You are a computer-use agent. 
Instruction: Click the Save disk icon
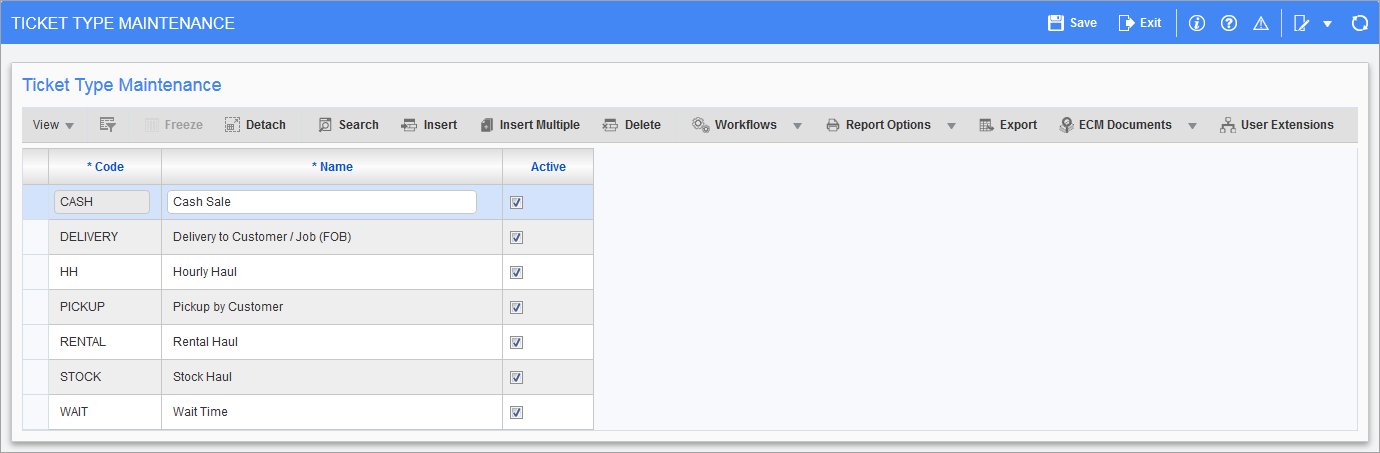point(1055,23)
